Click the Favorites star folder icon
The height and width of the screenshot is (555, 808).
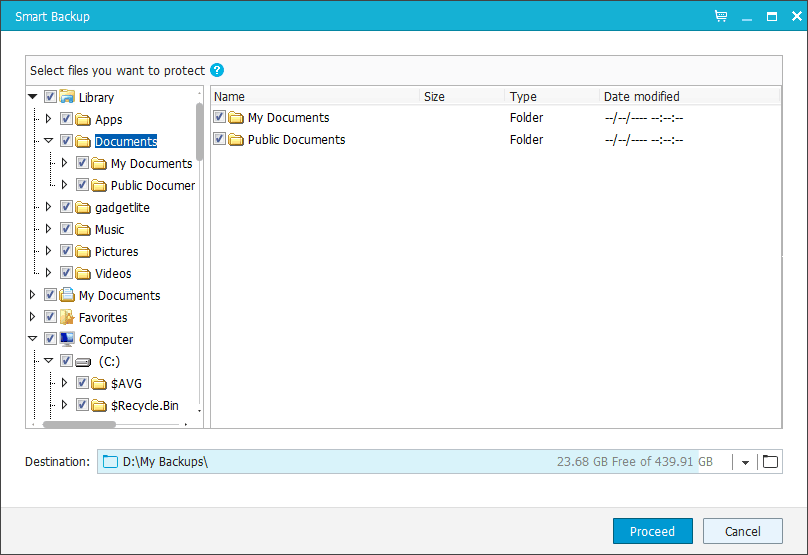tap(66, 317)
